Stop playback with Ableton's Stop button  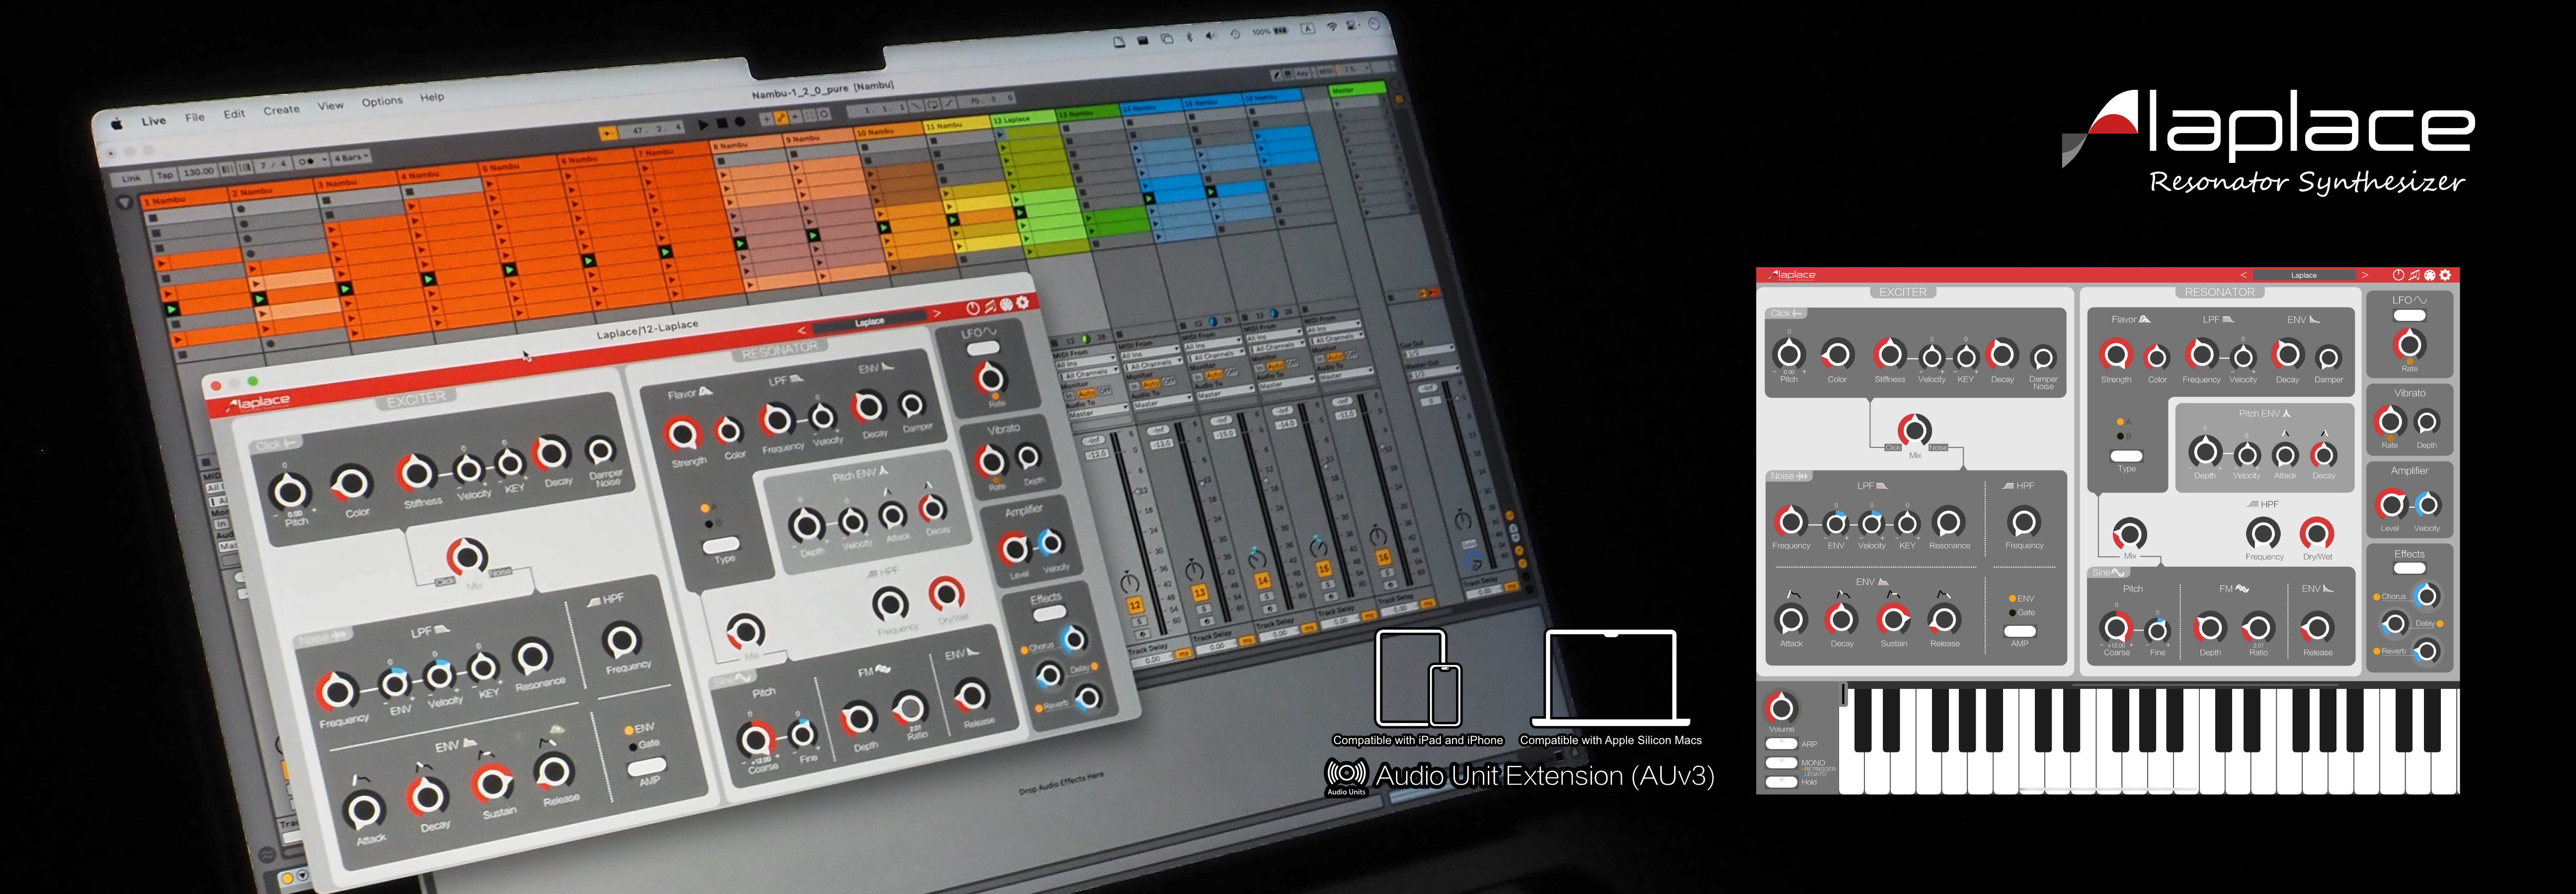coord(721,123)
